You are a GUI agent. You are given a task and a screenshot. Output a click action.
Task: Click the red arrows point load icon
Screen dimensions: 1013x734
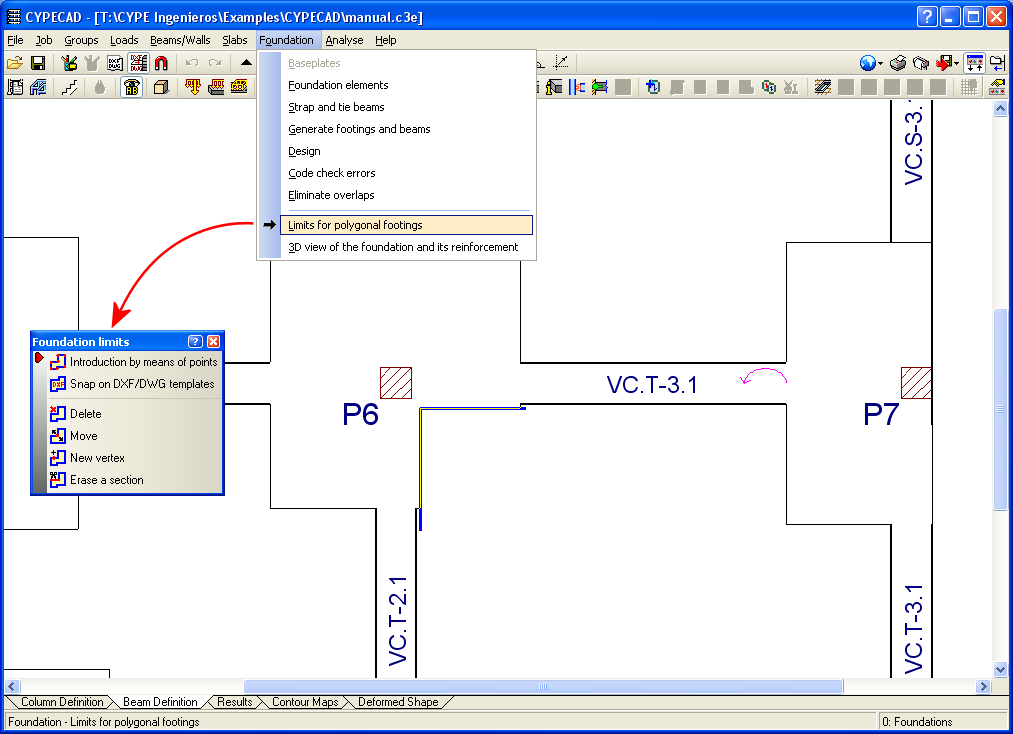193,87
